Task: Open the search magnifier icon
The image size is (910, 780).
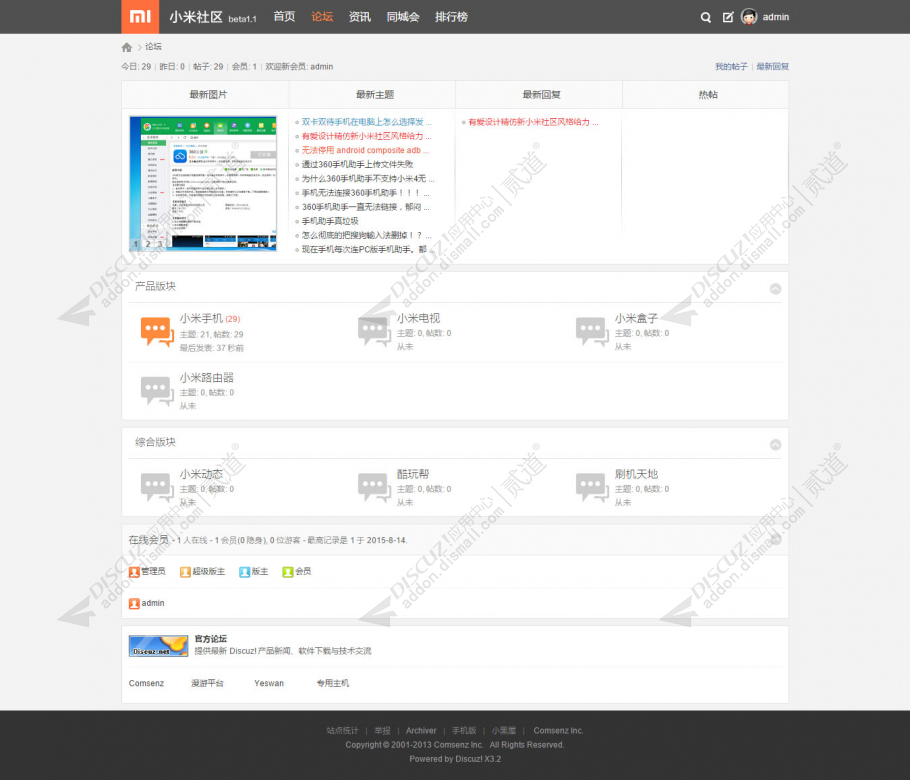Action: [706, 17]
